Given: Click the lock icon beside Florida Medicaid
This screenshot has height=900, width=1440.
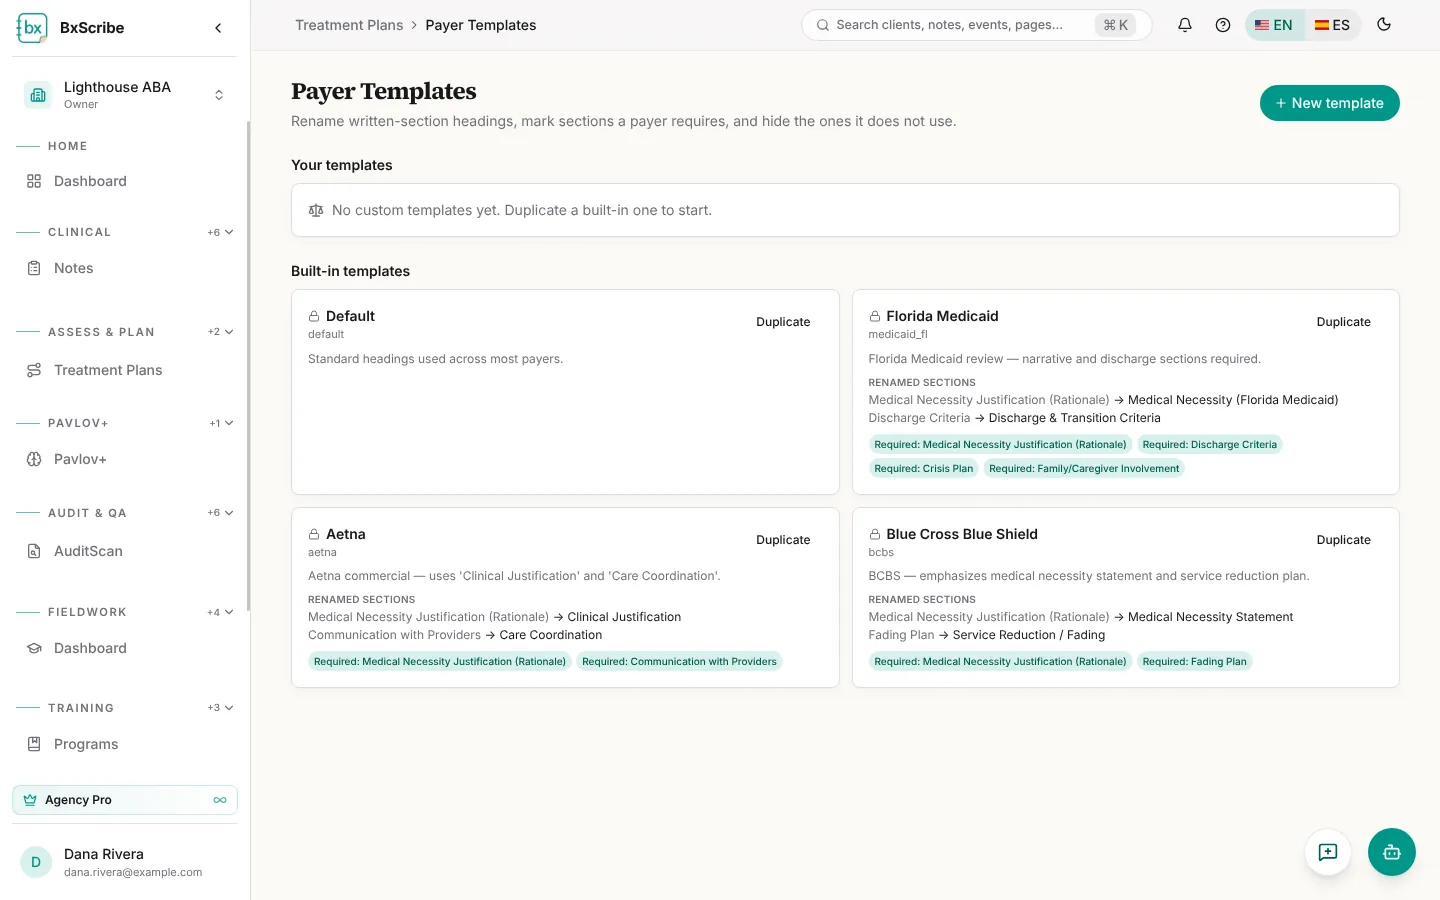Looking at the screenshot, I should click(875, 316).
